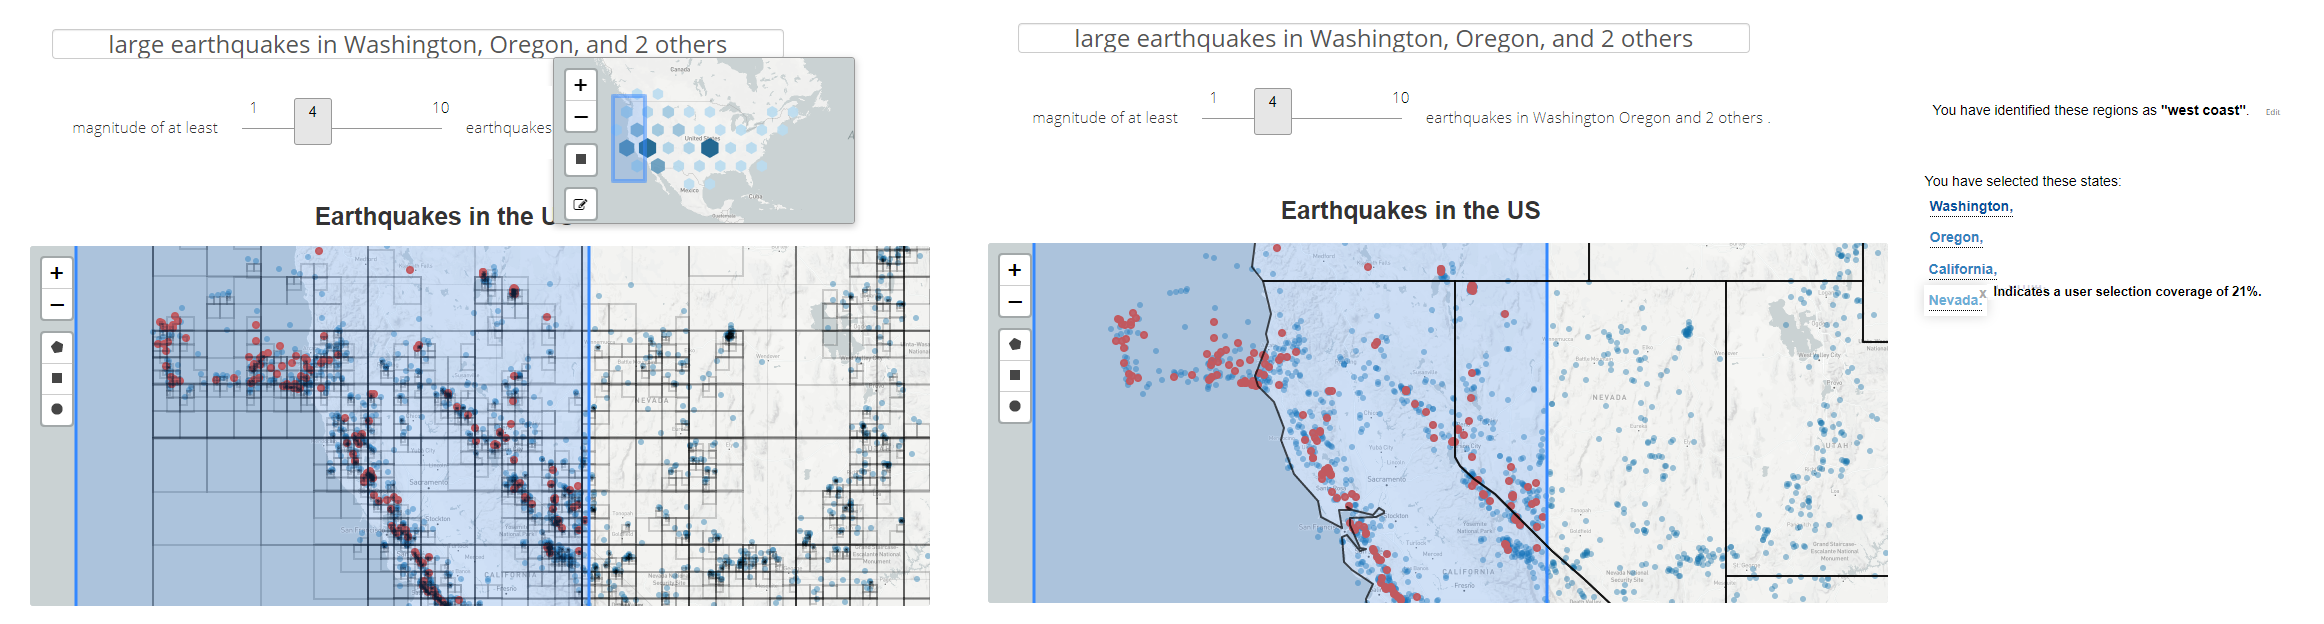Viewport: 2324px width, 624px height.
Task: Zoom out on the right earthquake map
Action: (1015, 301)
